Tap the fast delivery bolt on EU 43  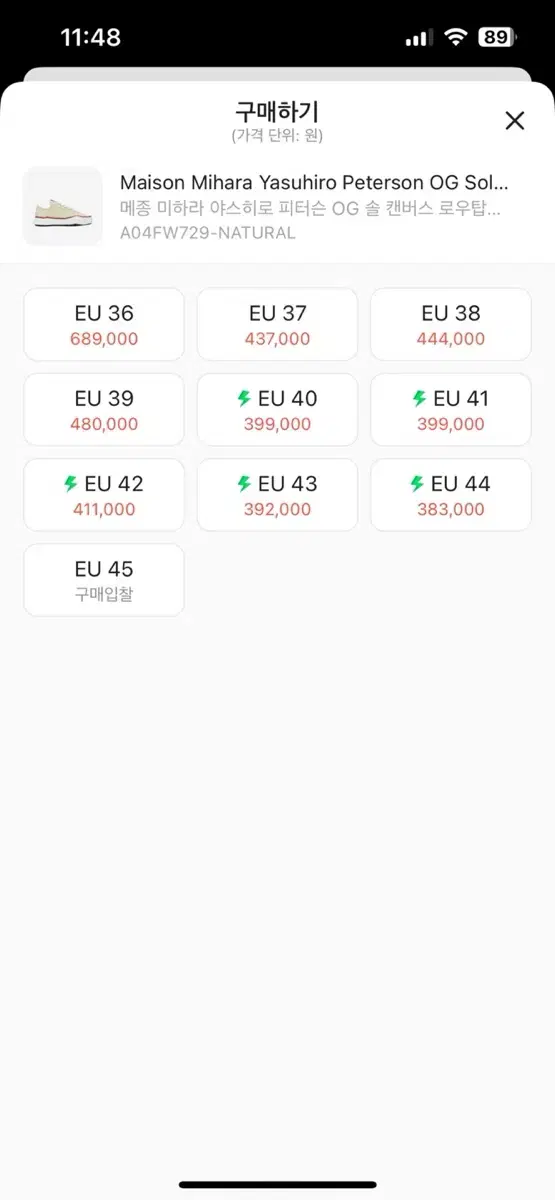tap(243, 484)
